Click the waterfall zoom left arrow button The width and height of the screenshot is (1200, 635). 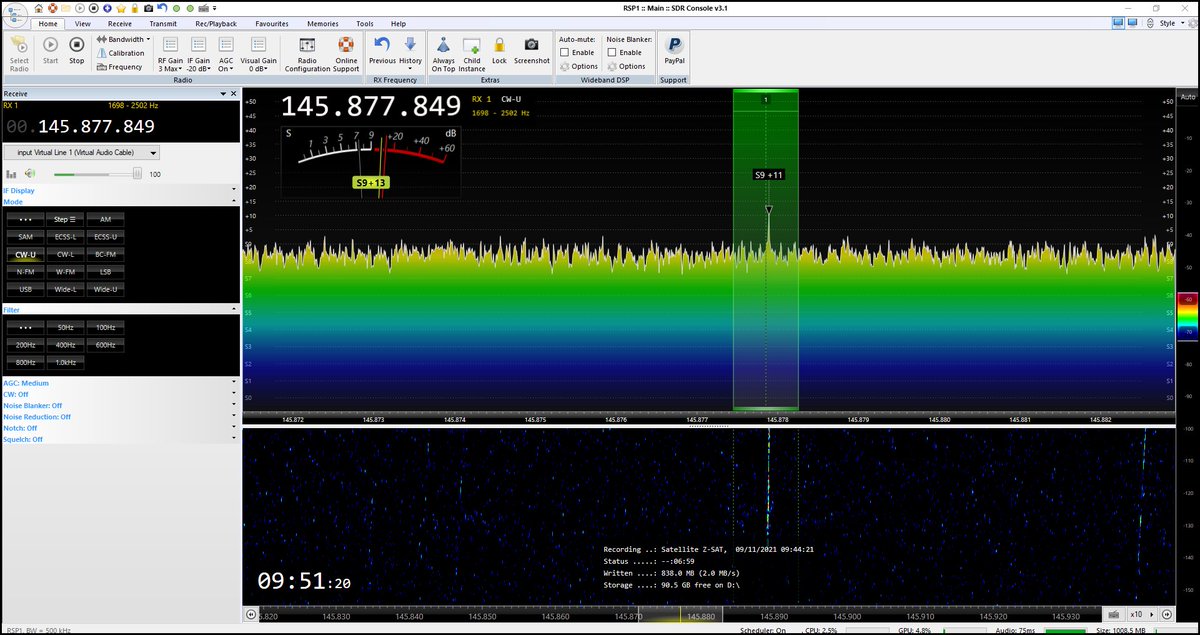click(250, 614)
